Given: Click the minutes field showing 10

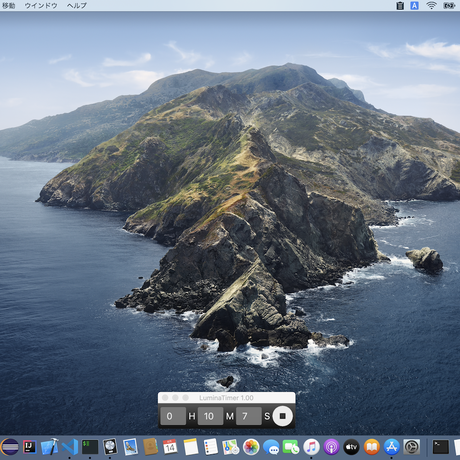Looking at the screenshot, I should pos(210,416).
